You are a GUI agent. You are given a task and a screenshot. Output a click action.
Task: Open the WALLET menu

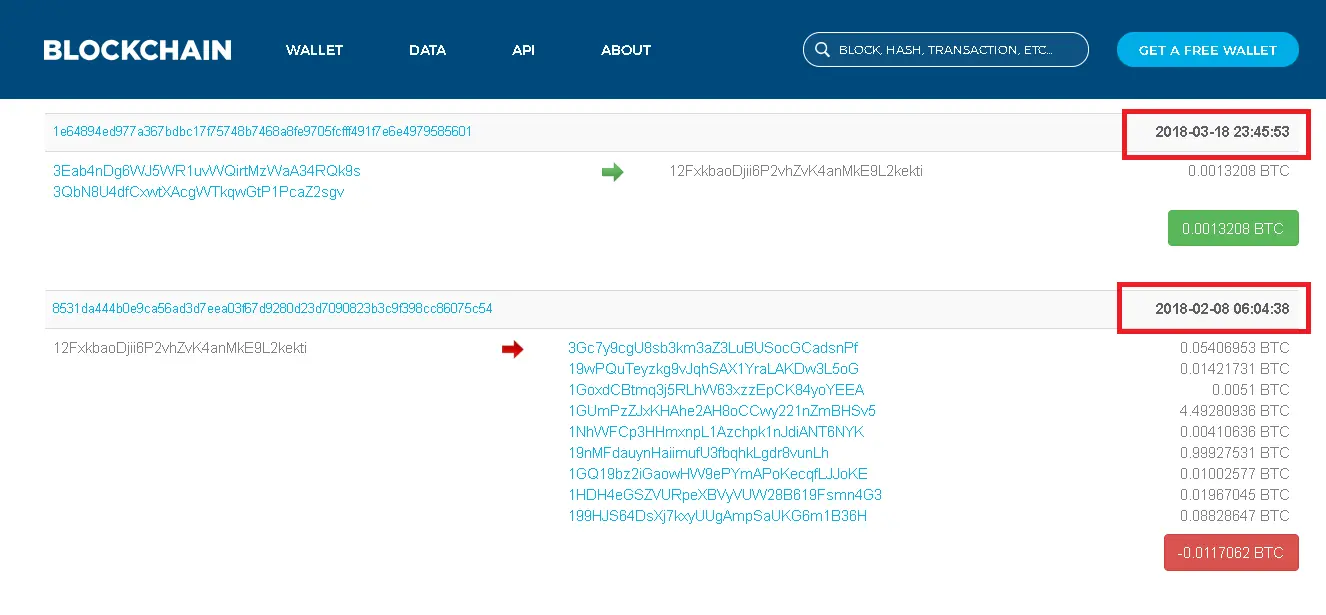point(314,50)
